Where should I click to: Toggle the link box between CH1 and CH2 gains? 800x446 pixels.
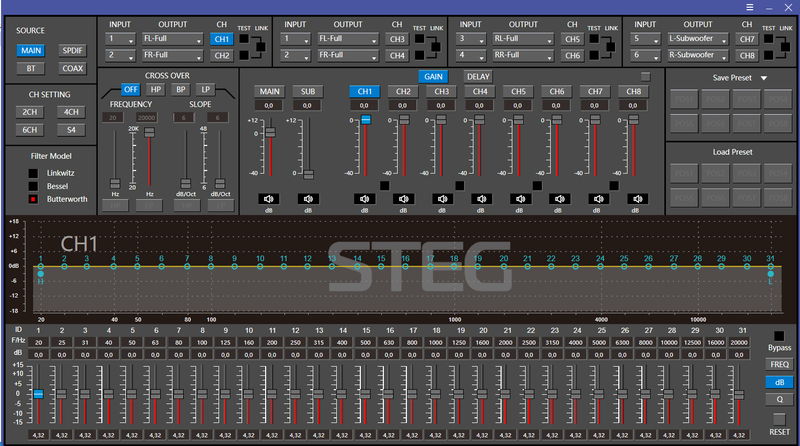pyautogui.click(x=385, y=186)
